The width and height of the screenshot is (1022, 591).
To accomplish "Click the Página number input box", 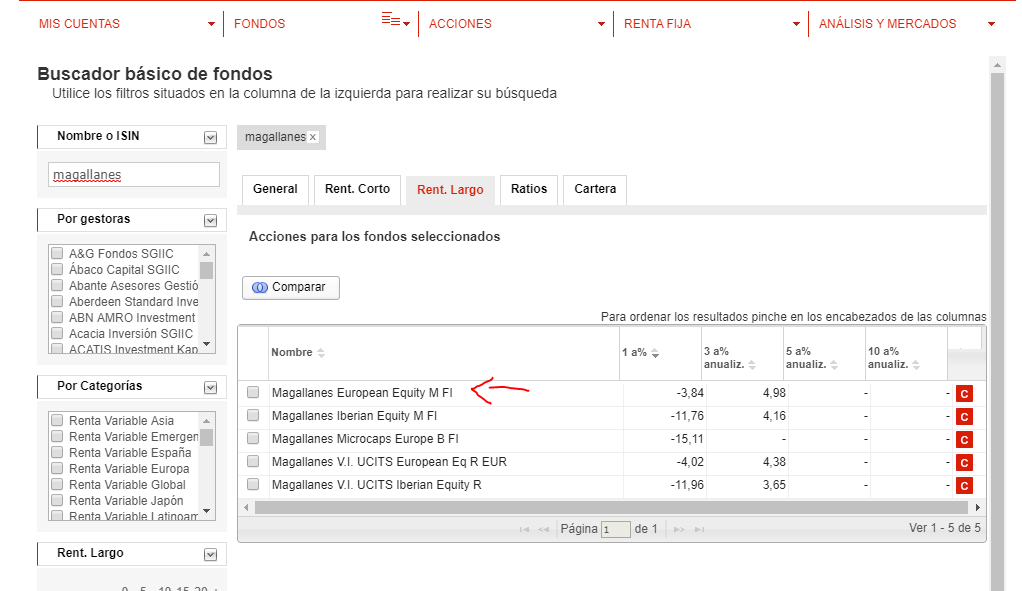I will pos(615,529).
